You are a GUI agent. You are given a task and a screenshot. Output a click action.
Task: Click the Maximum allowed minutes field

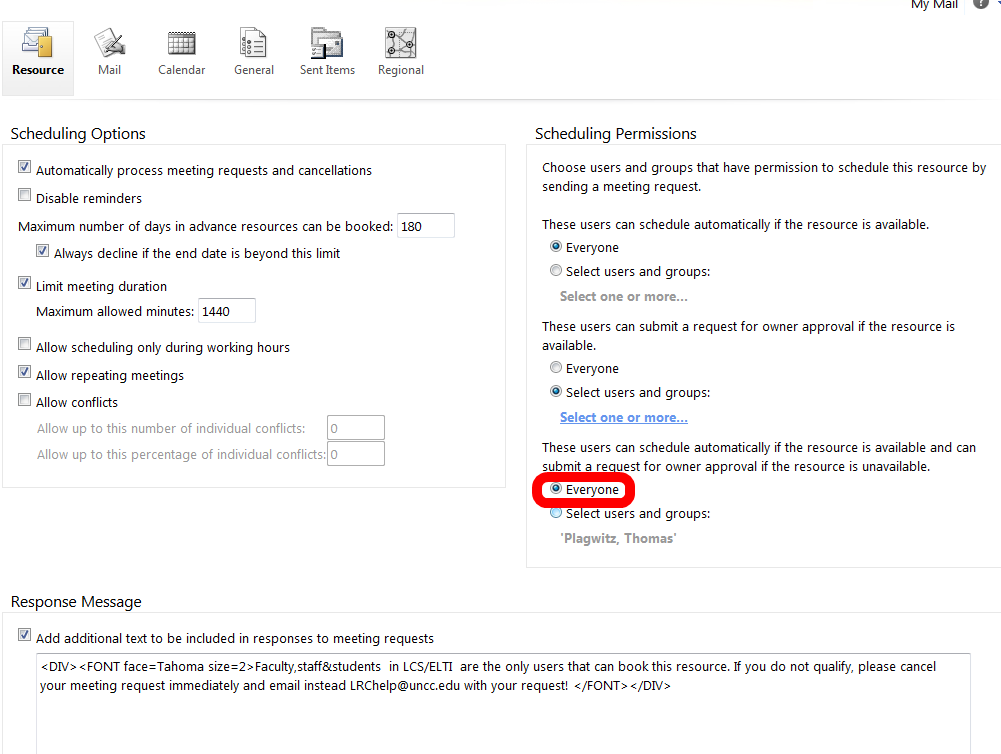226,311
